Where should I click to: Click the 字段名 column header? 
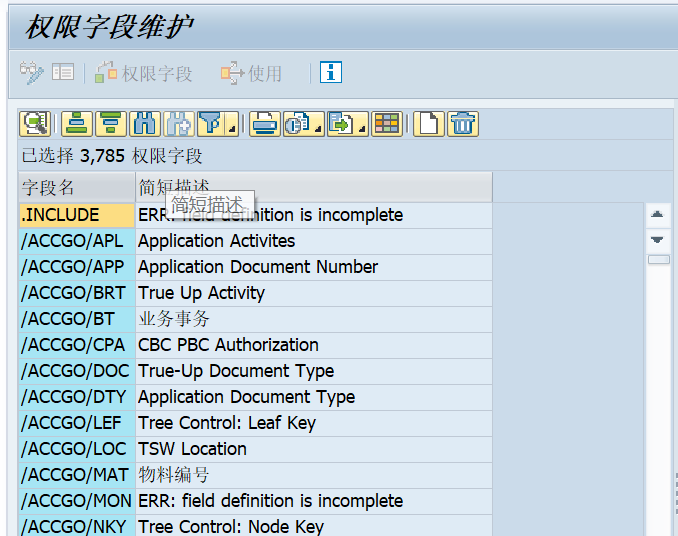[x=77, y=187]
